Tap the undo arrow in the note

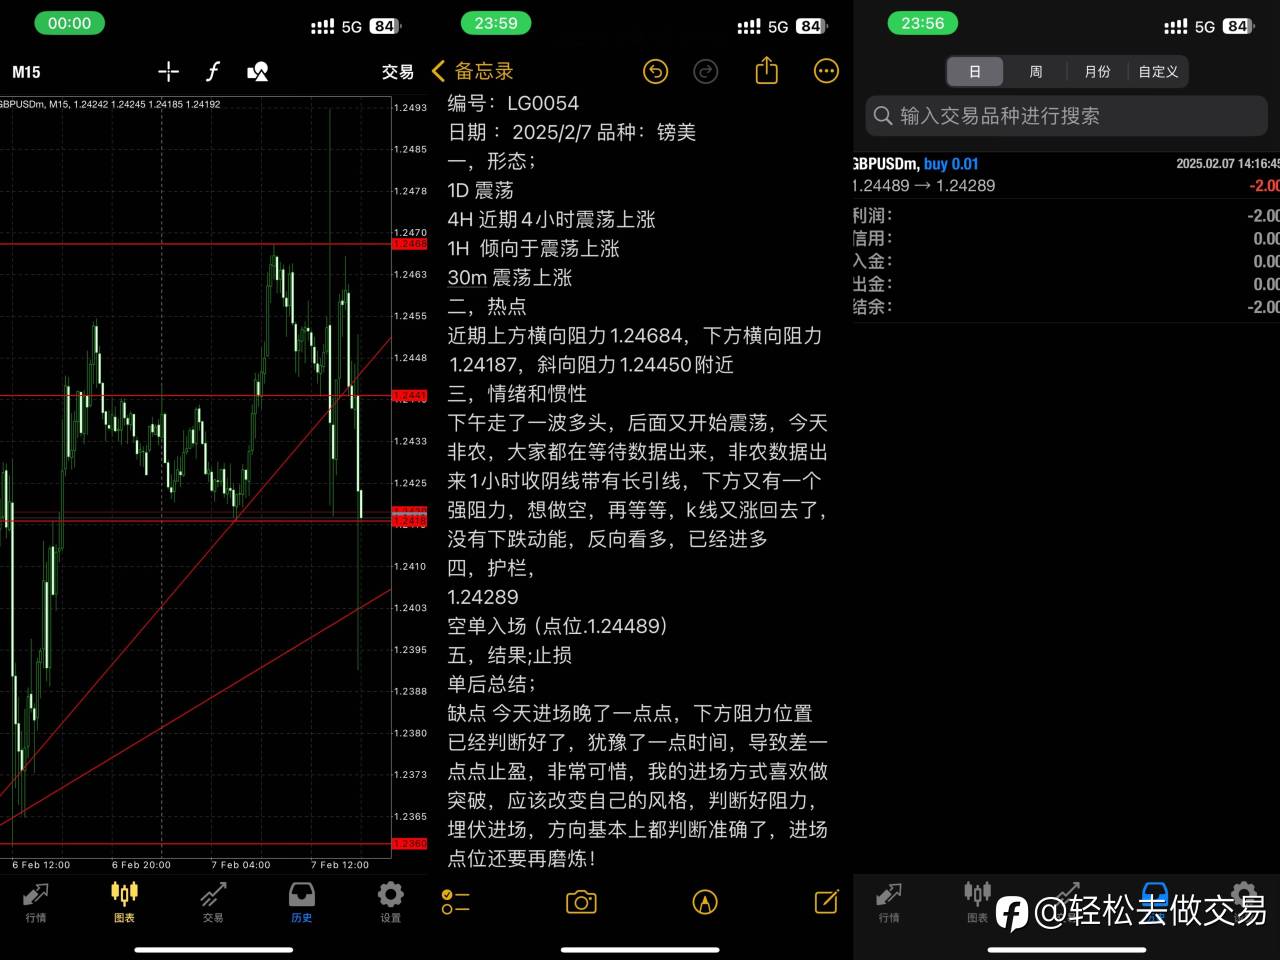(x=655, y=71)
